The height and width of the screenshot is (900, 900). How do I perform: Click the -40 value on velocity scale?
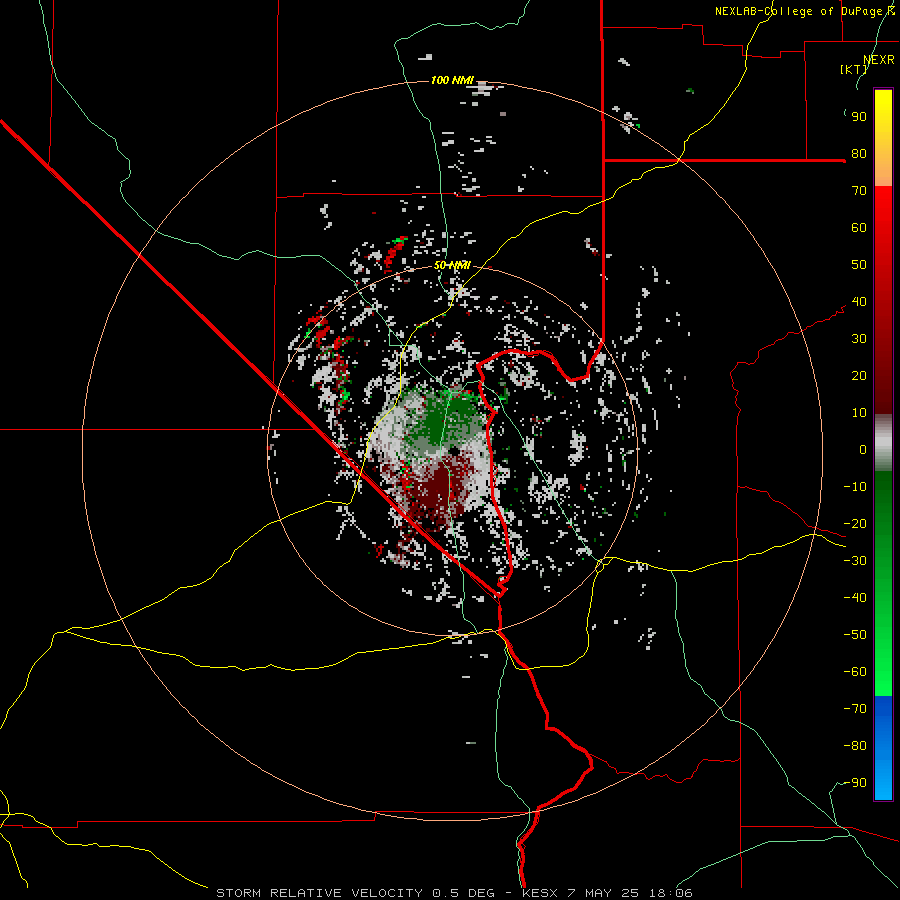pyautogui.click(x=855, y=598)
